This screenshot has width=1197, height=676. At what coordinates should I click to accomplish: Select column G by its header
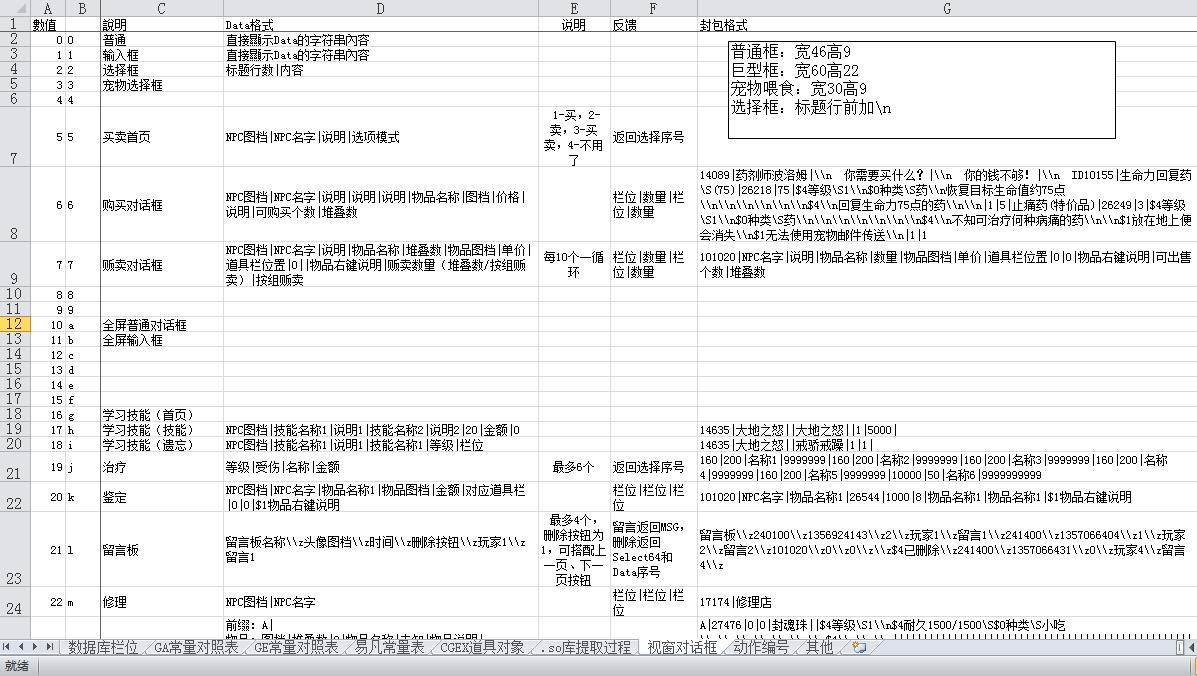click(946, 8)
